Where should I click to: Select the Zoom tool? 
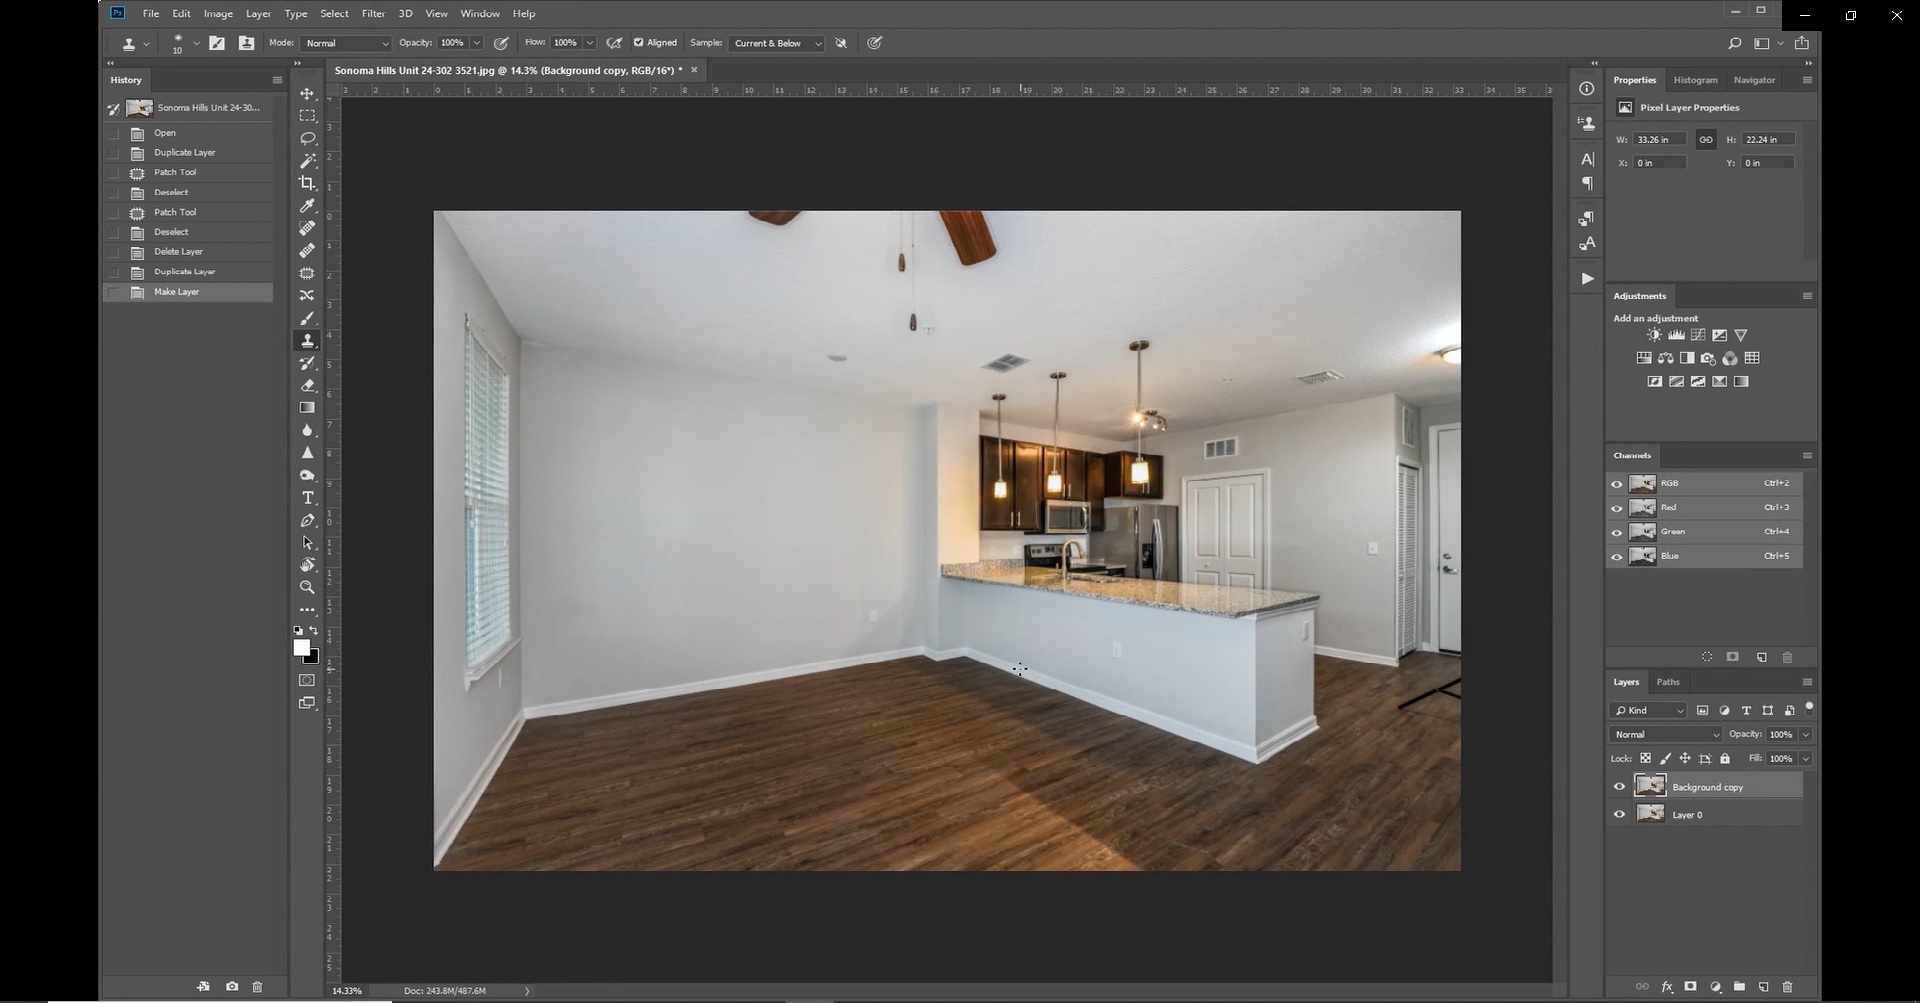[x=307, y=588]
